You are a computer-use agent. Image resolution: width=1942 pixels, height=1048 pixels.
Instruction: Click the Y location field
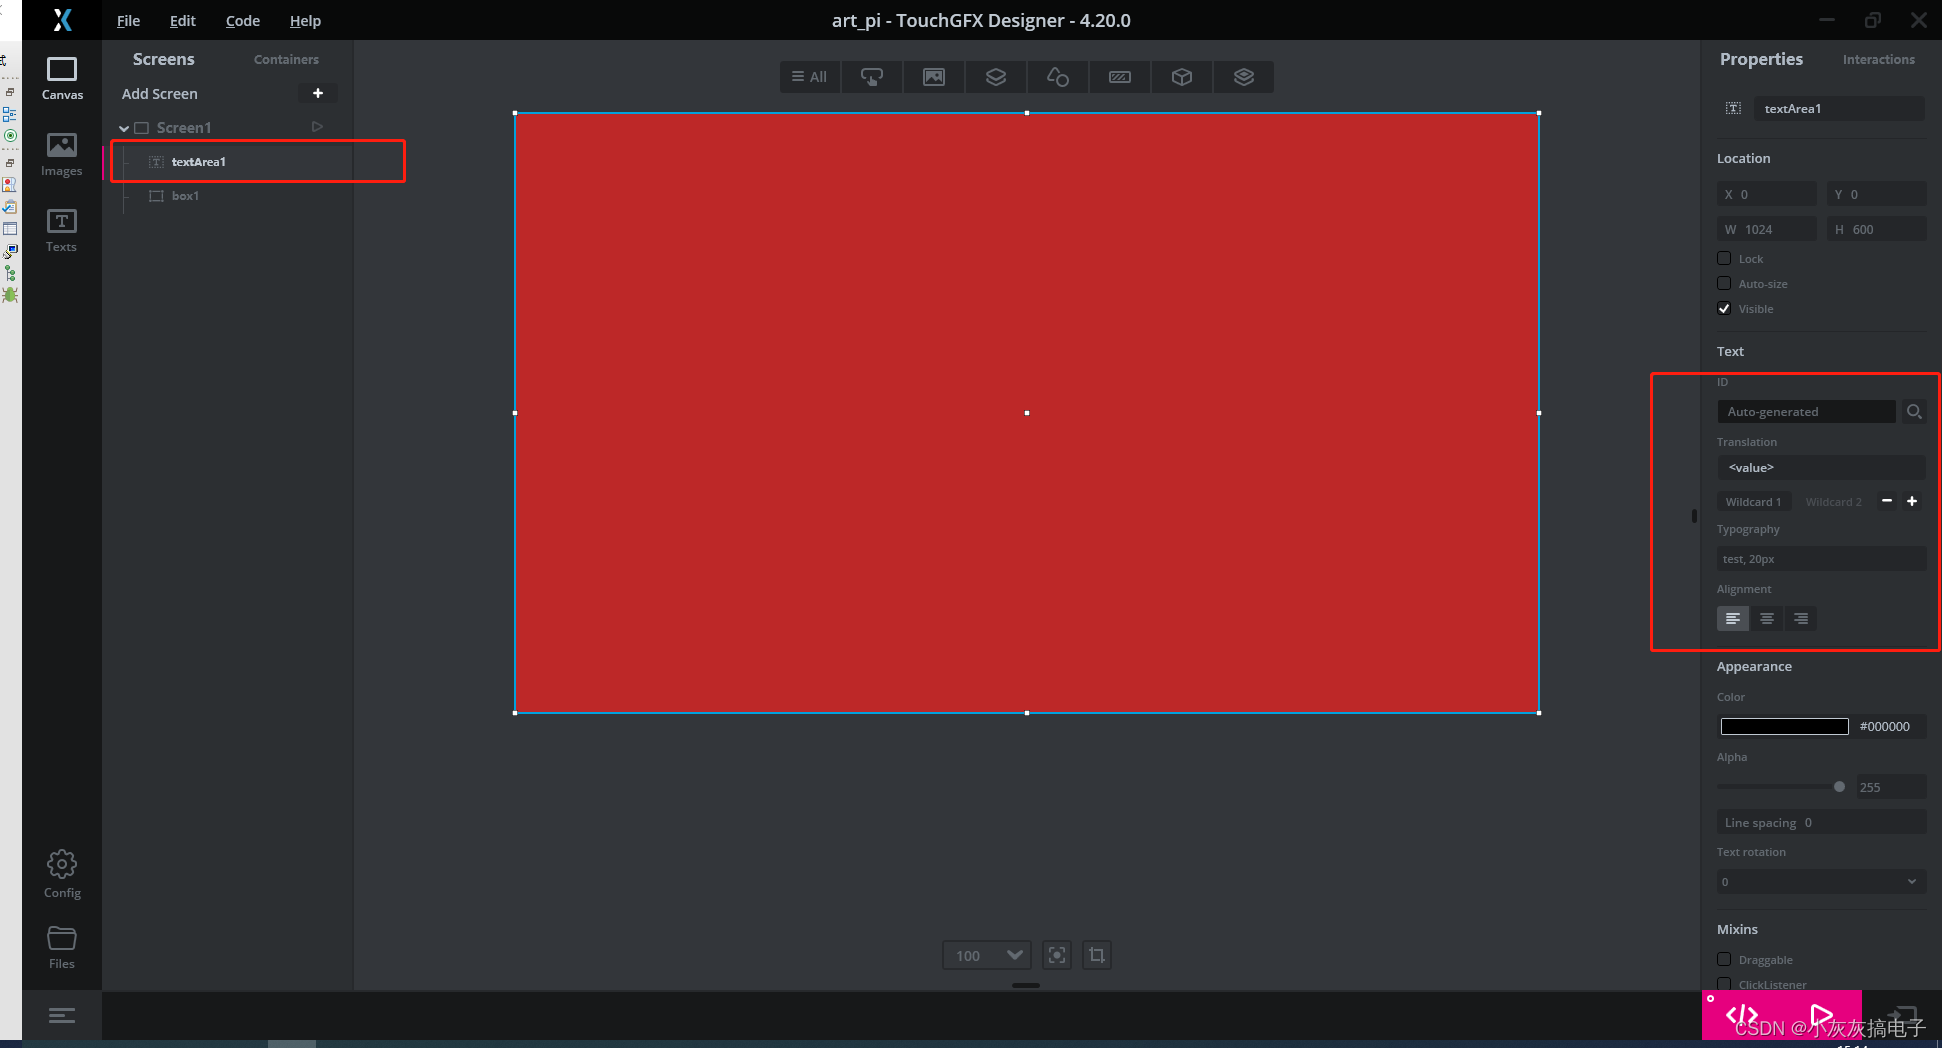tap(1876, 194)
